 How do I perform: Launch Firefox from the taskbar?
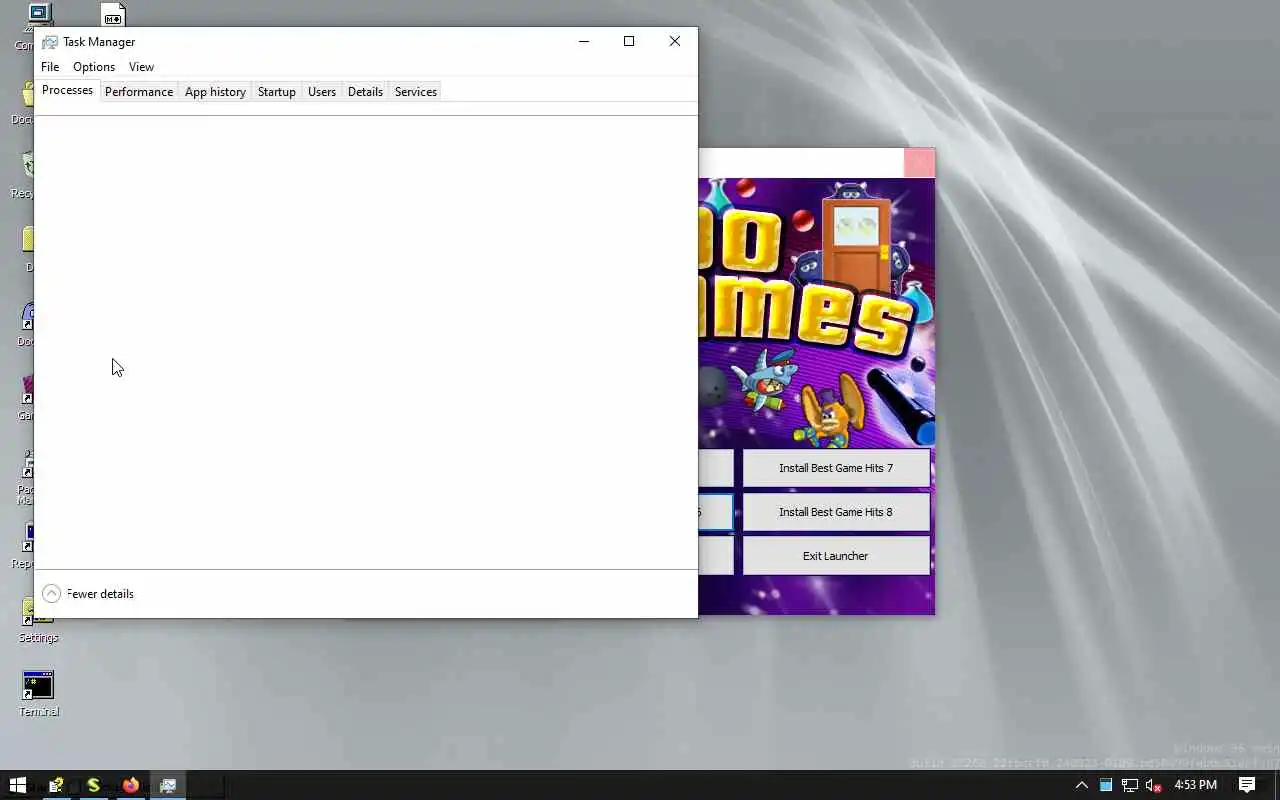131,785
